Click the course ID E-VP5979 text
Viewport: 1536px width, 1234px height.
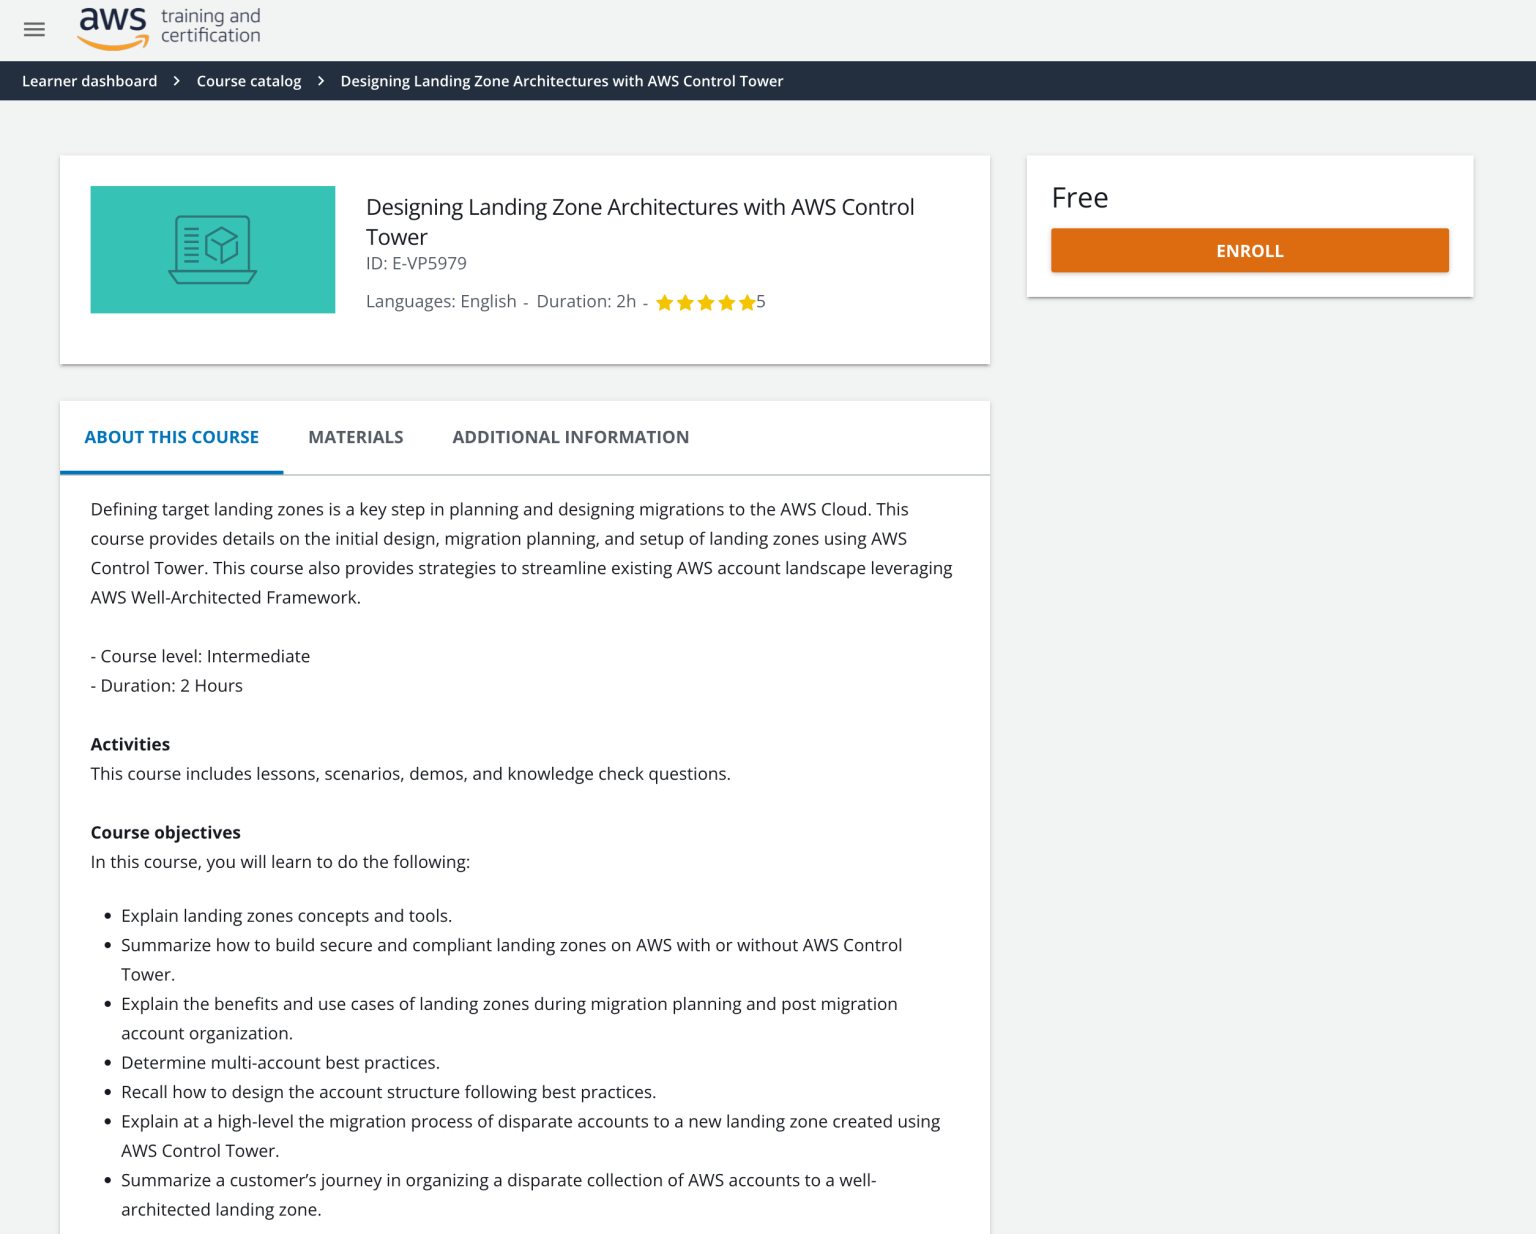416,263
